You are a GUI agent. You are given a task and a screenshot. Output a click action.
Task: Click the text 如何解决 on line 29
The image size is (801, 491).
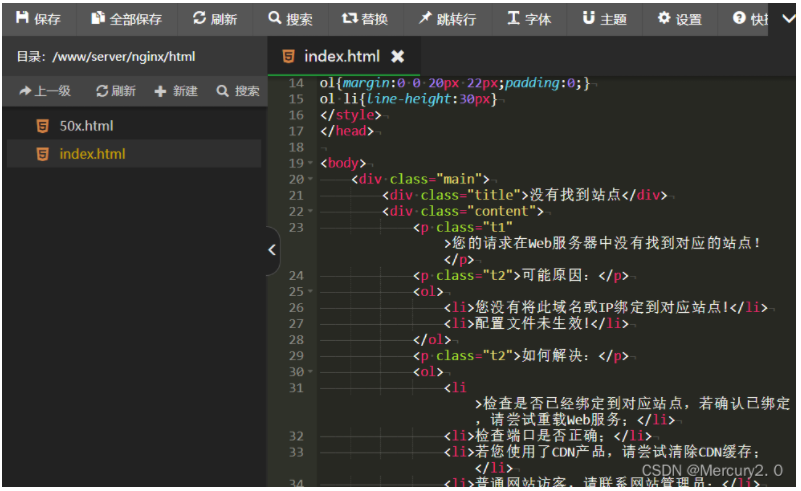pos(552,356)
